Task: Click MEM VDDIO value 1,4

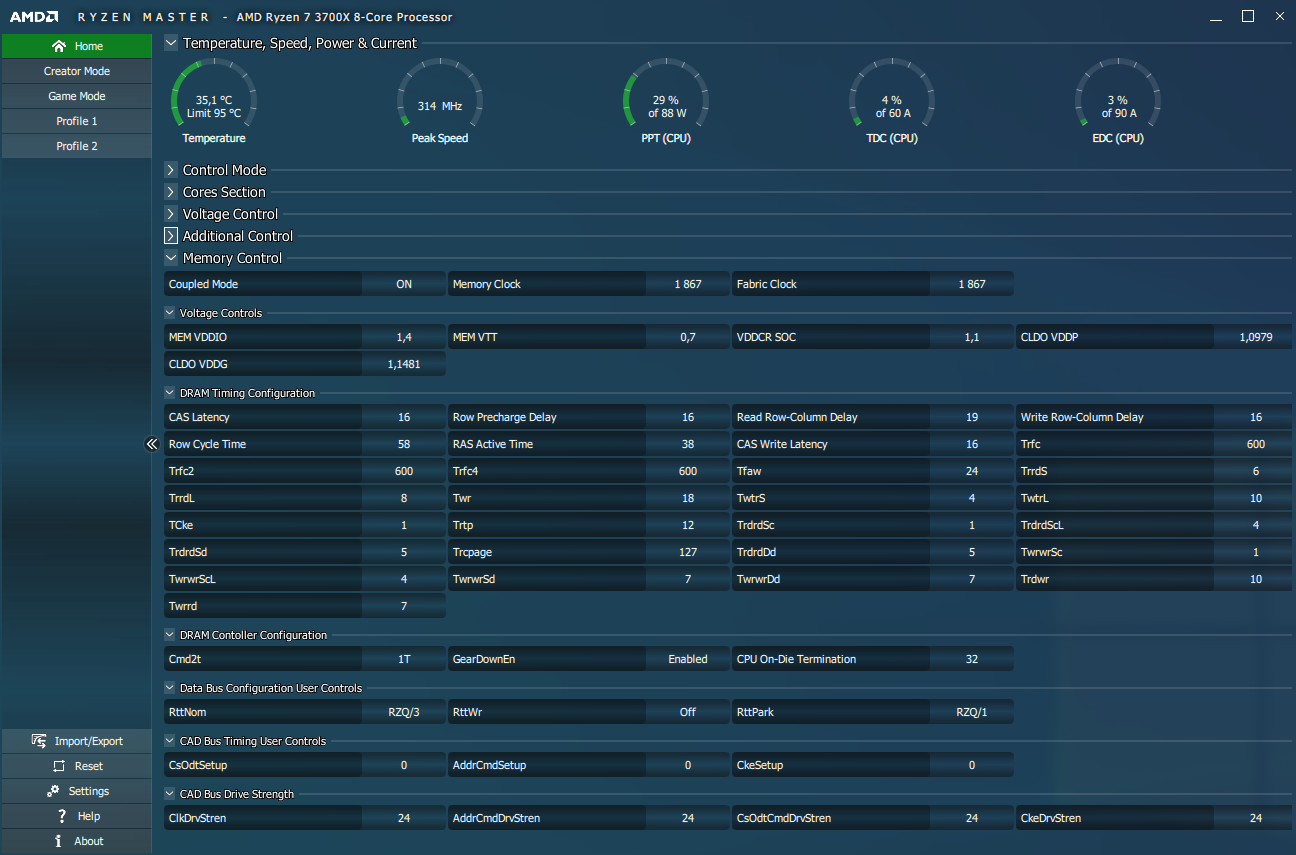Action: pyautogui.click(x=404, y=337)
